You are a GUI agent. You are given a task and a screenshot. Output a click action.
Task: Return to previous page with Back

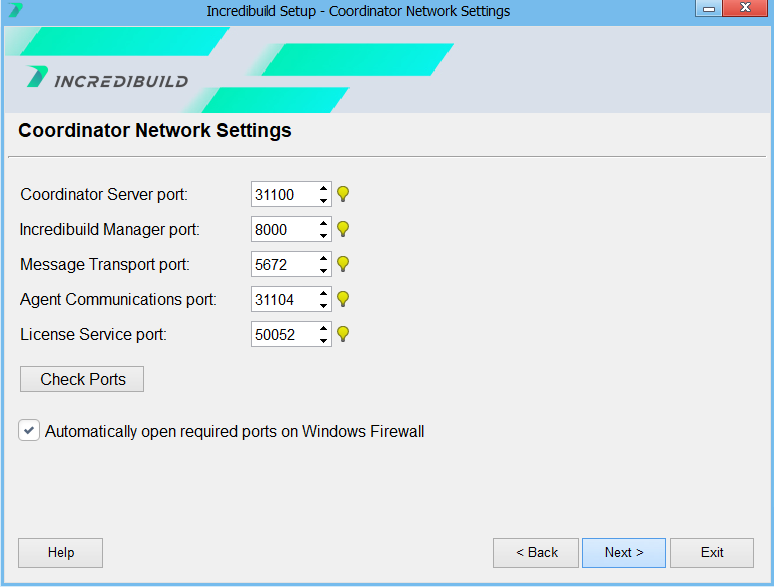(x=536, y=553)
